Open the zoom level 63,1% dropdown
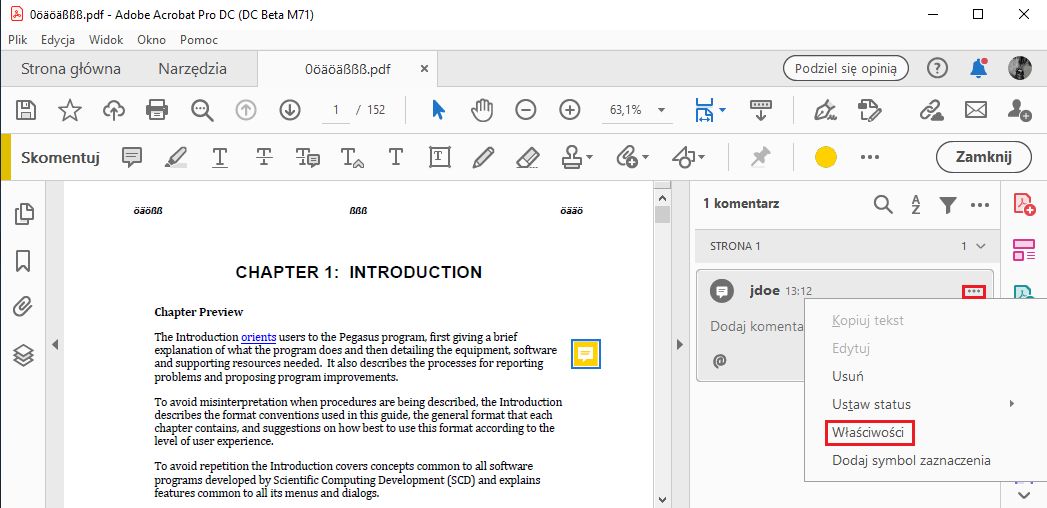 [661, 110]
